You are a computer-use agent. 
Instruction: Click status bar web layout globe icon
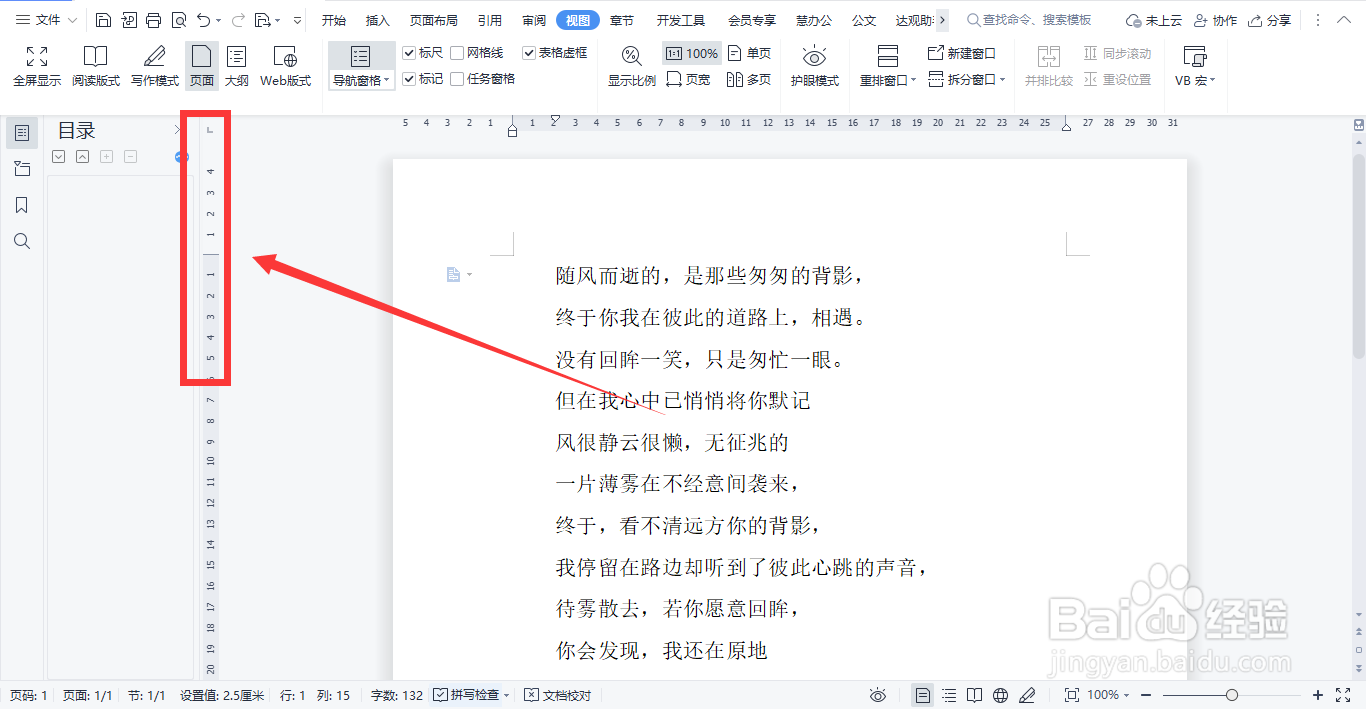pyautogui.click(x=1001, y=695)
